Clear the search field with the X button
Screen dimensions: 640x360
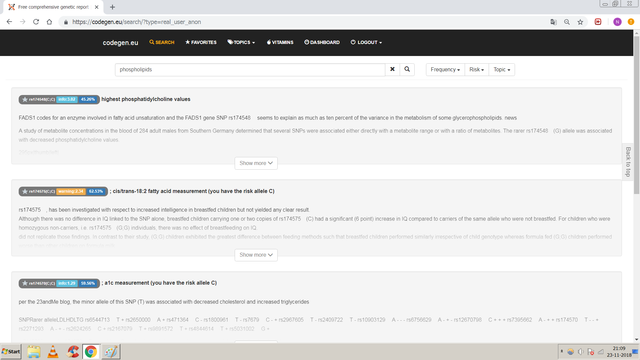(x=392, y=69)
